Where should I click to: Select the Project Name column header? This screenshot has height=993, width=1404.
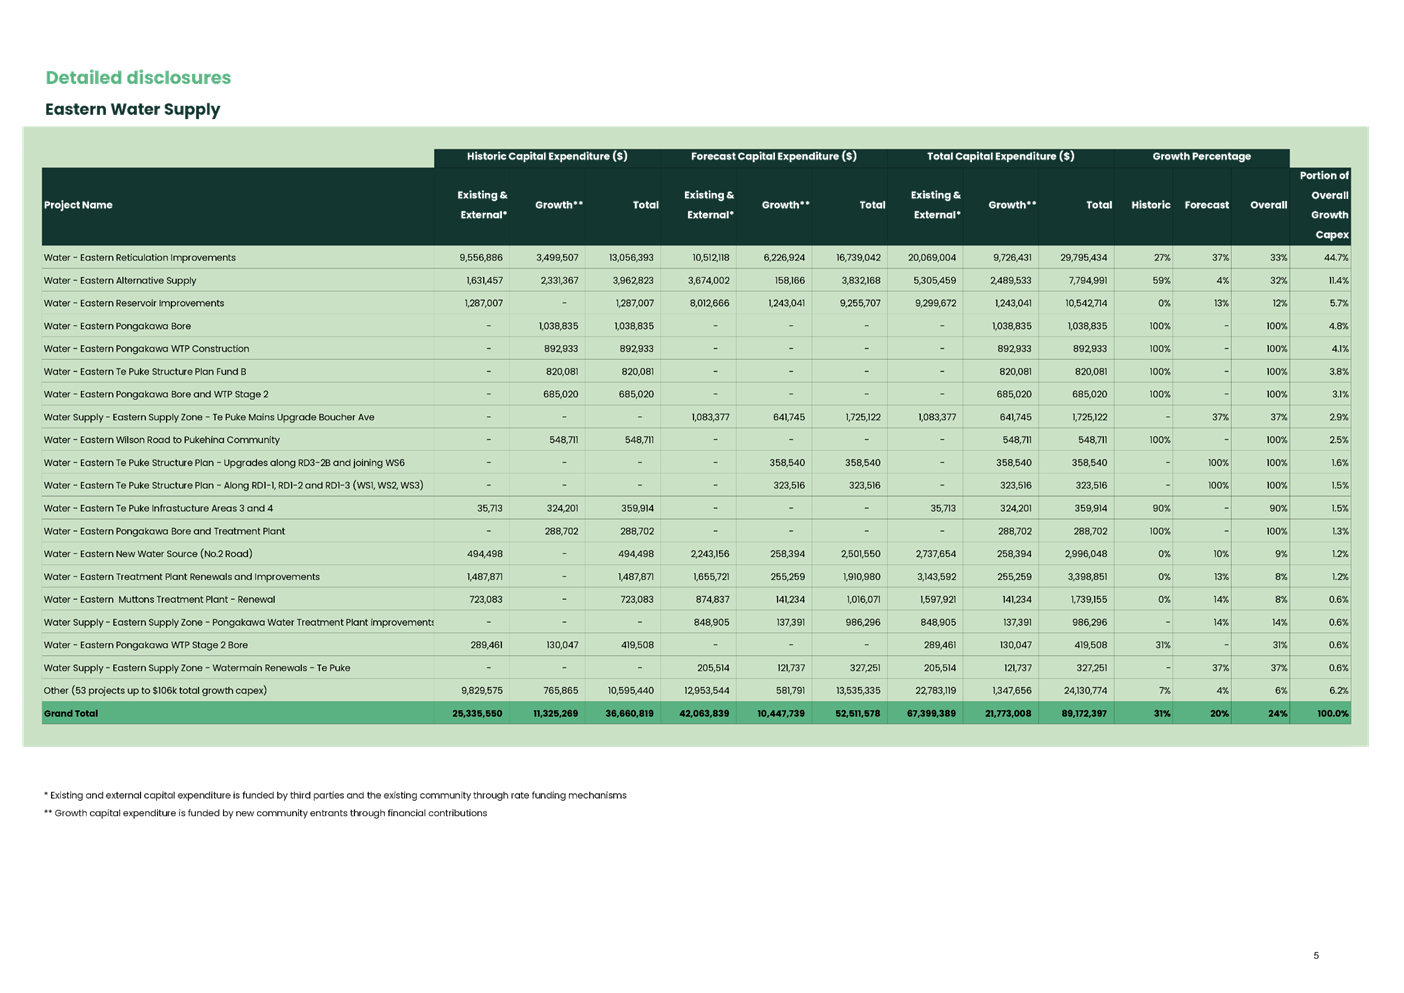coord(77,204)
